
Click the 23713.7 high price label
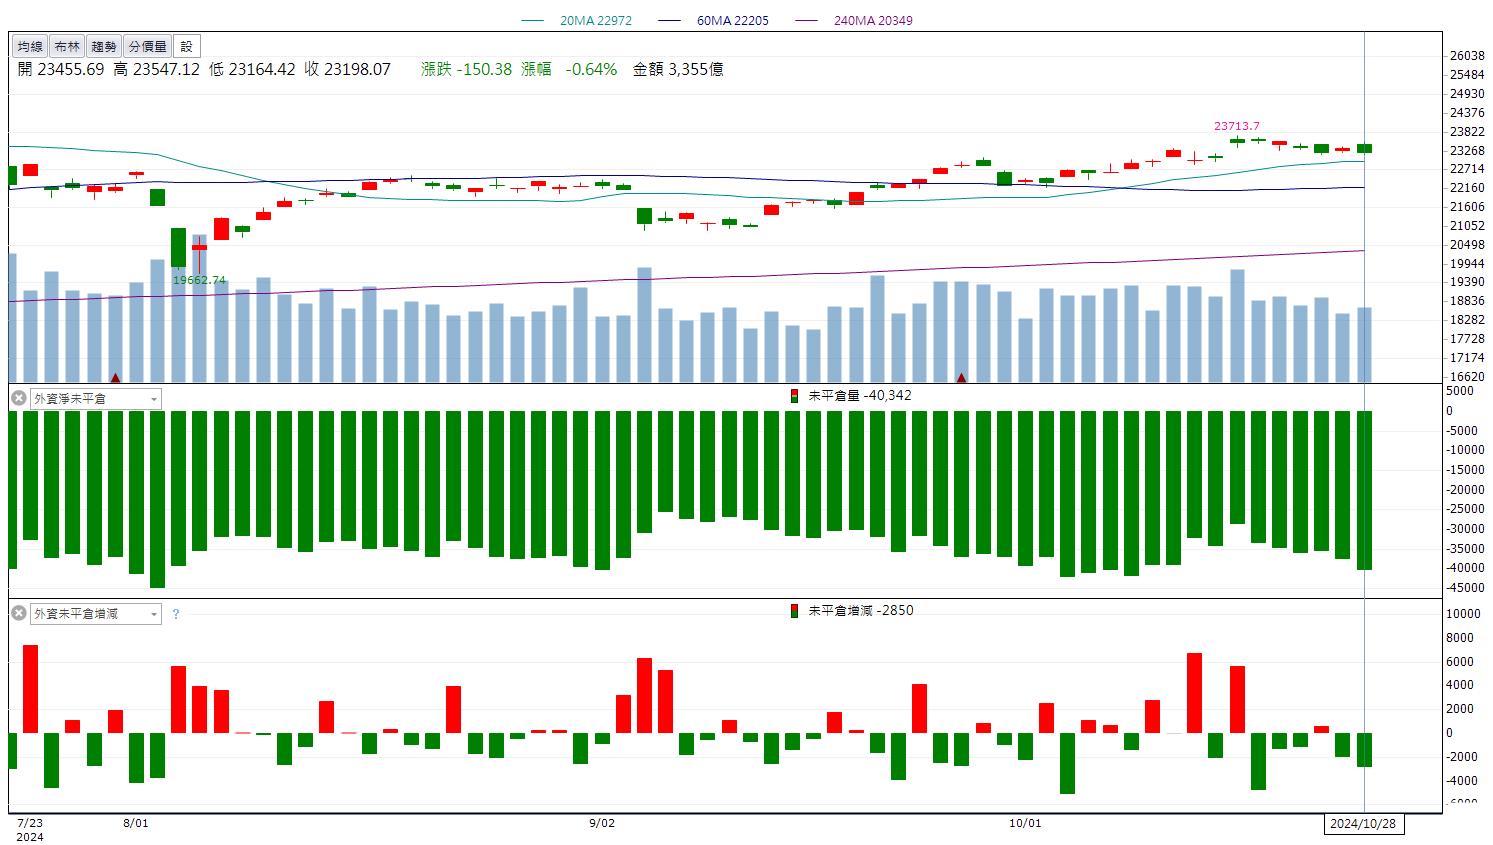point(1237,126)
